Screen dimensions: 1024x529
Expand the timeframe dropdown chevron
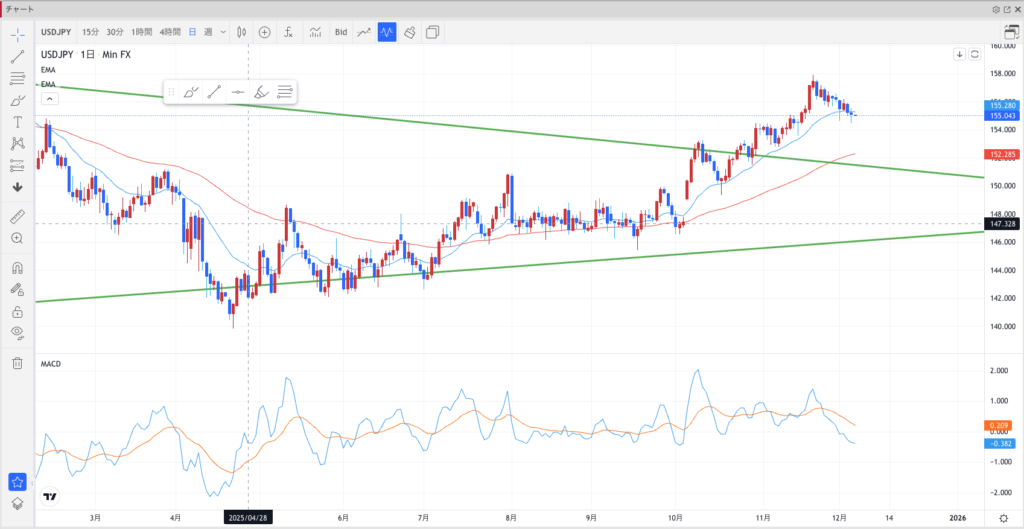(x=223, y=32)
